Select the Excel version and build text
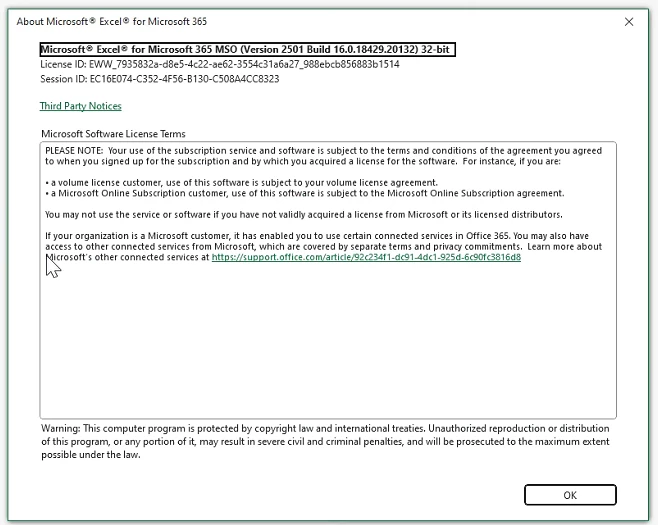The height and width of the screenshot is (525, 658). [x=248, y=50]
